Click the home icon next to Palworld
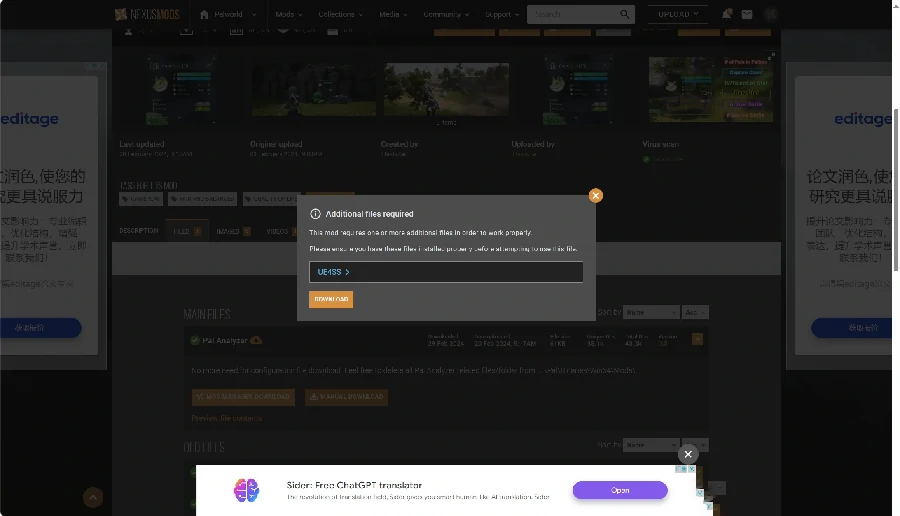The width and height of the screenshot is (900, 516). click(x=204, y=14)
